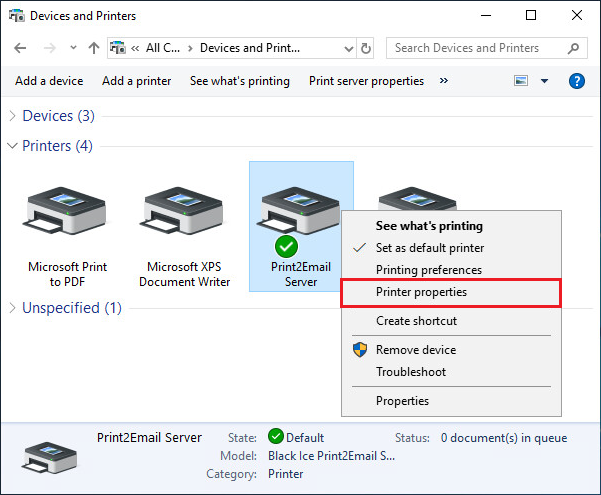Select Printer properties from context menu
The height and width of the screenshot is (495, 601).
pyautogui.click(x=421, y=292)
